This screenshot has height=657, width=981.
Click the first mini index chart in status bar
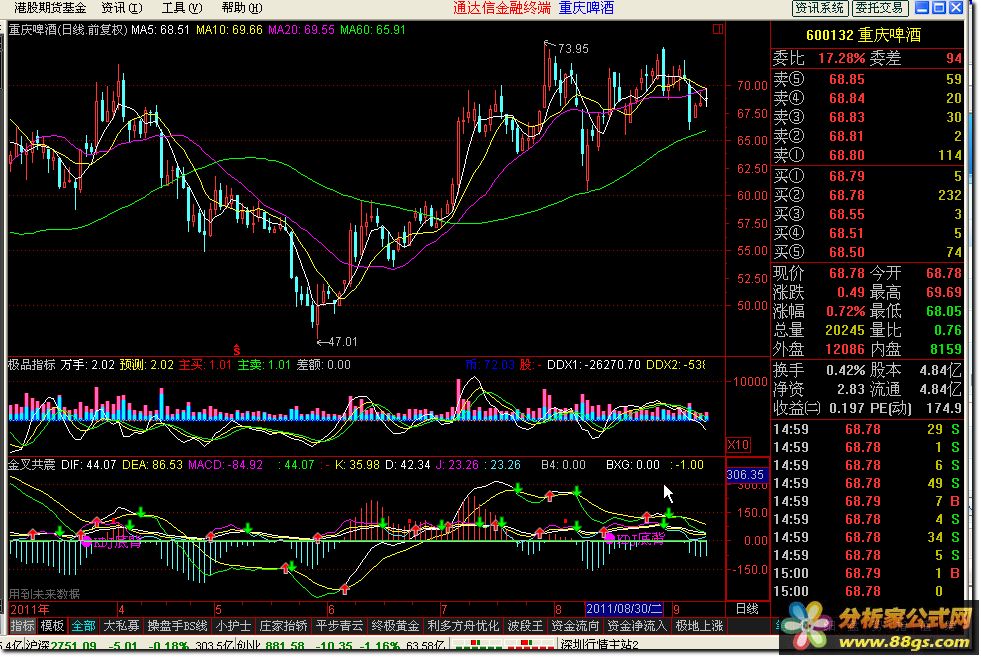coord(479,644)
